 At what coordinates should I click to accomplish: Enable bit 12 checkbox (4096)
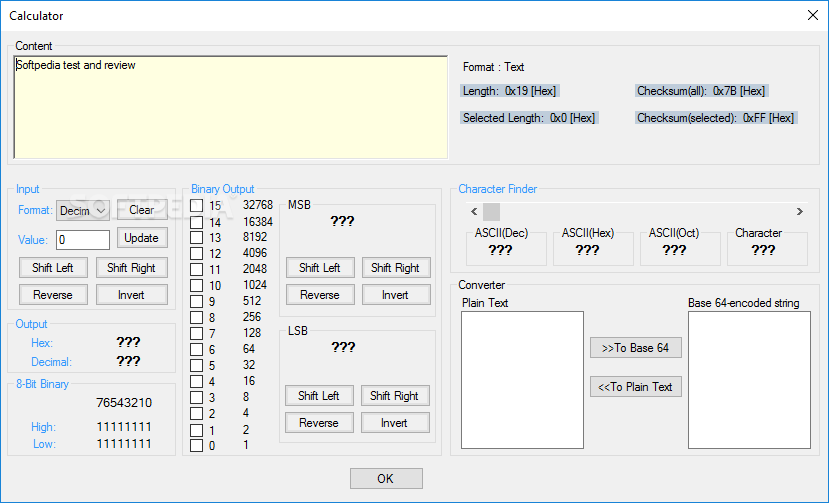(196, 253)
